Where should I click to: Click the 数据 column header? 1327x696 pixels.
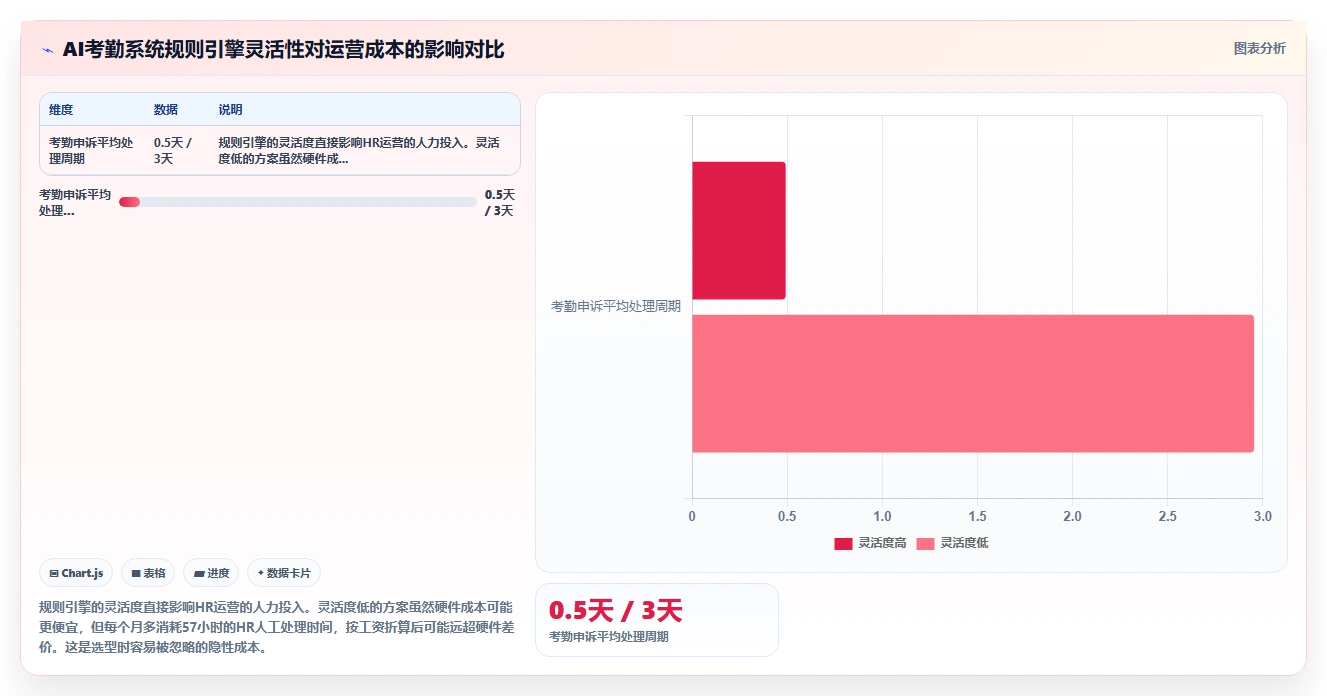point(166,110)
